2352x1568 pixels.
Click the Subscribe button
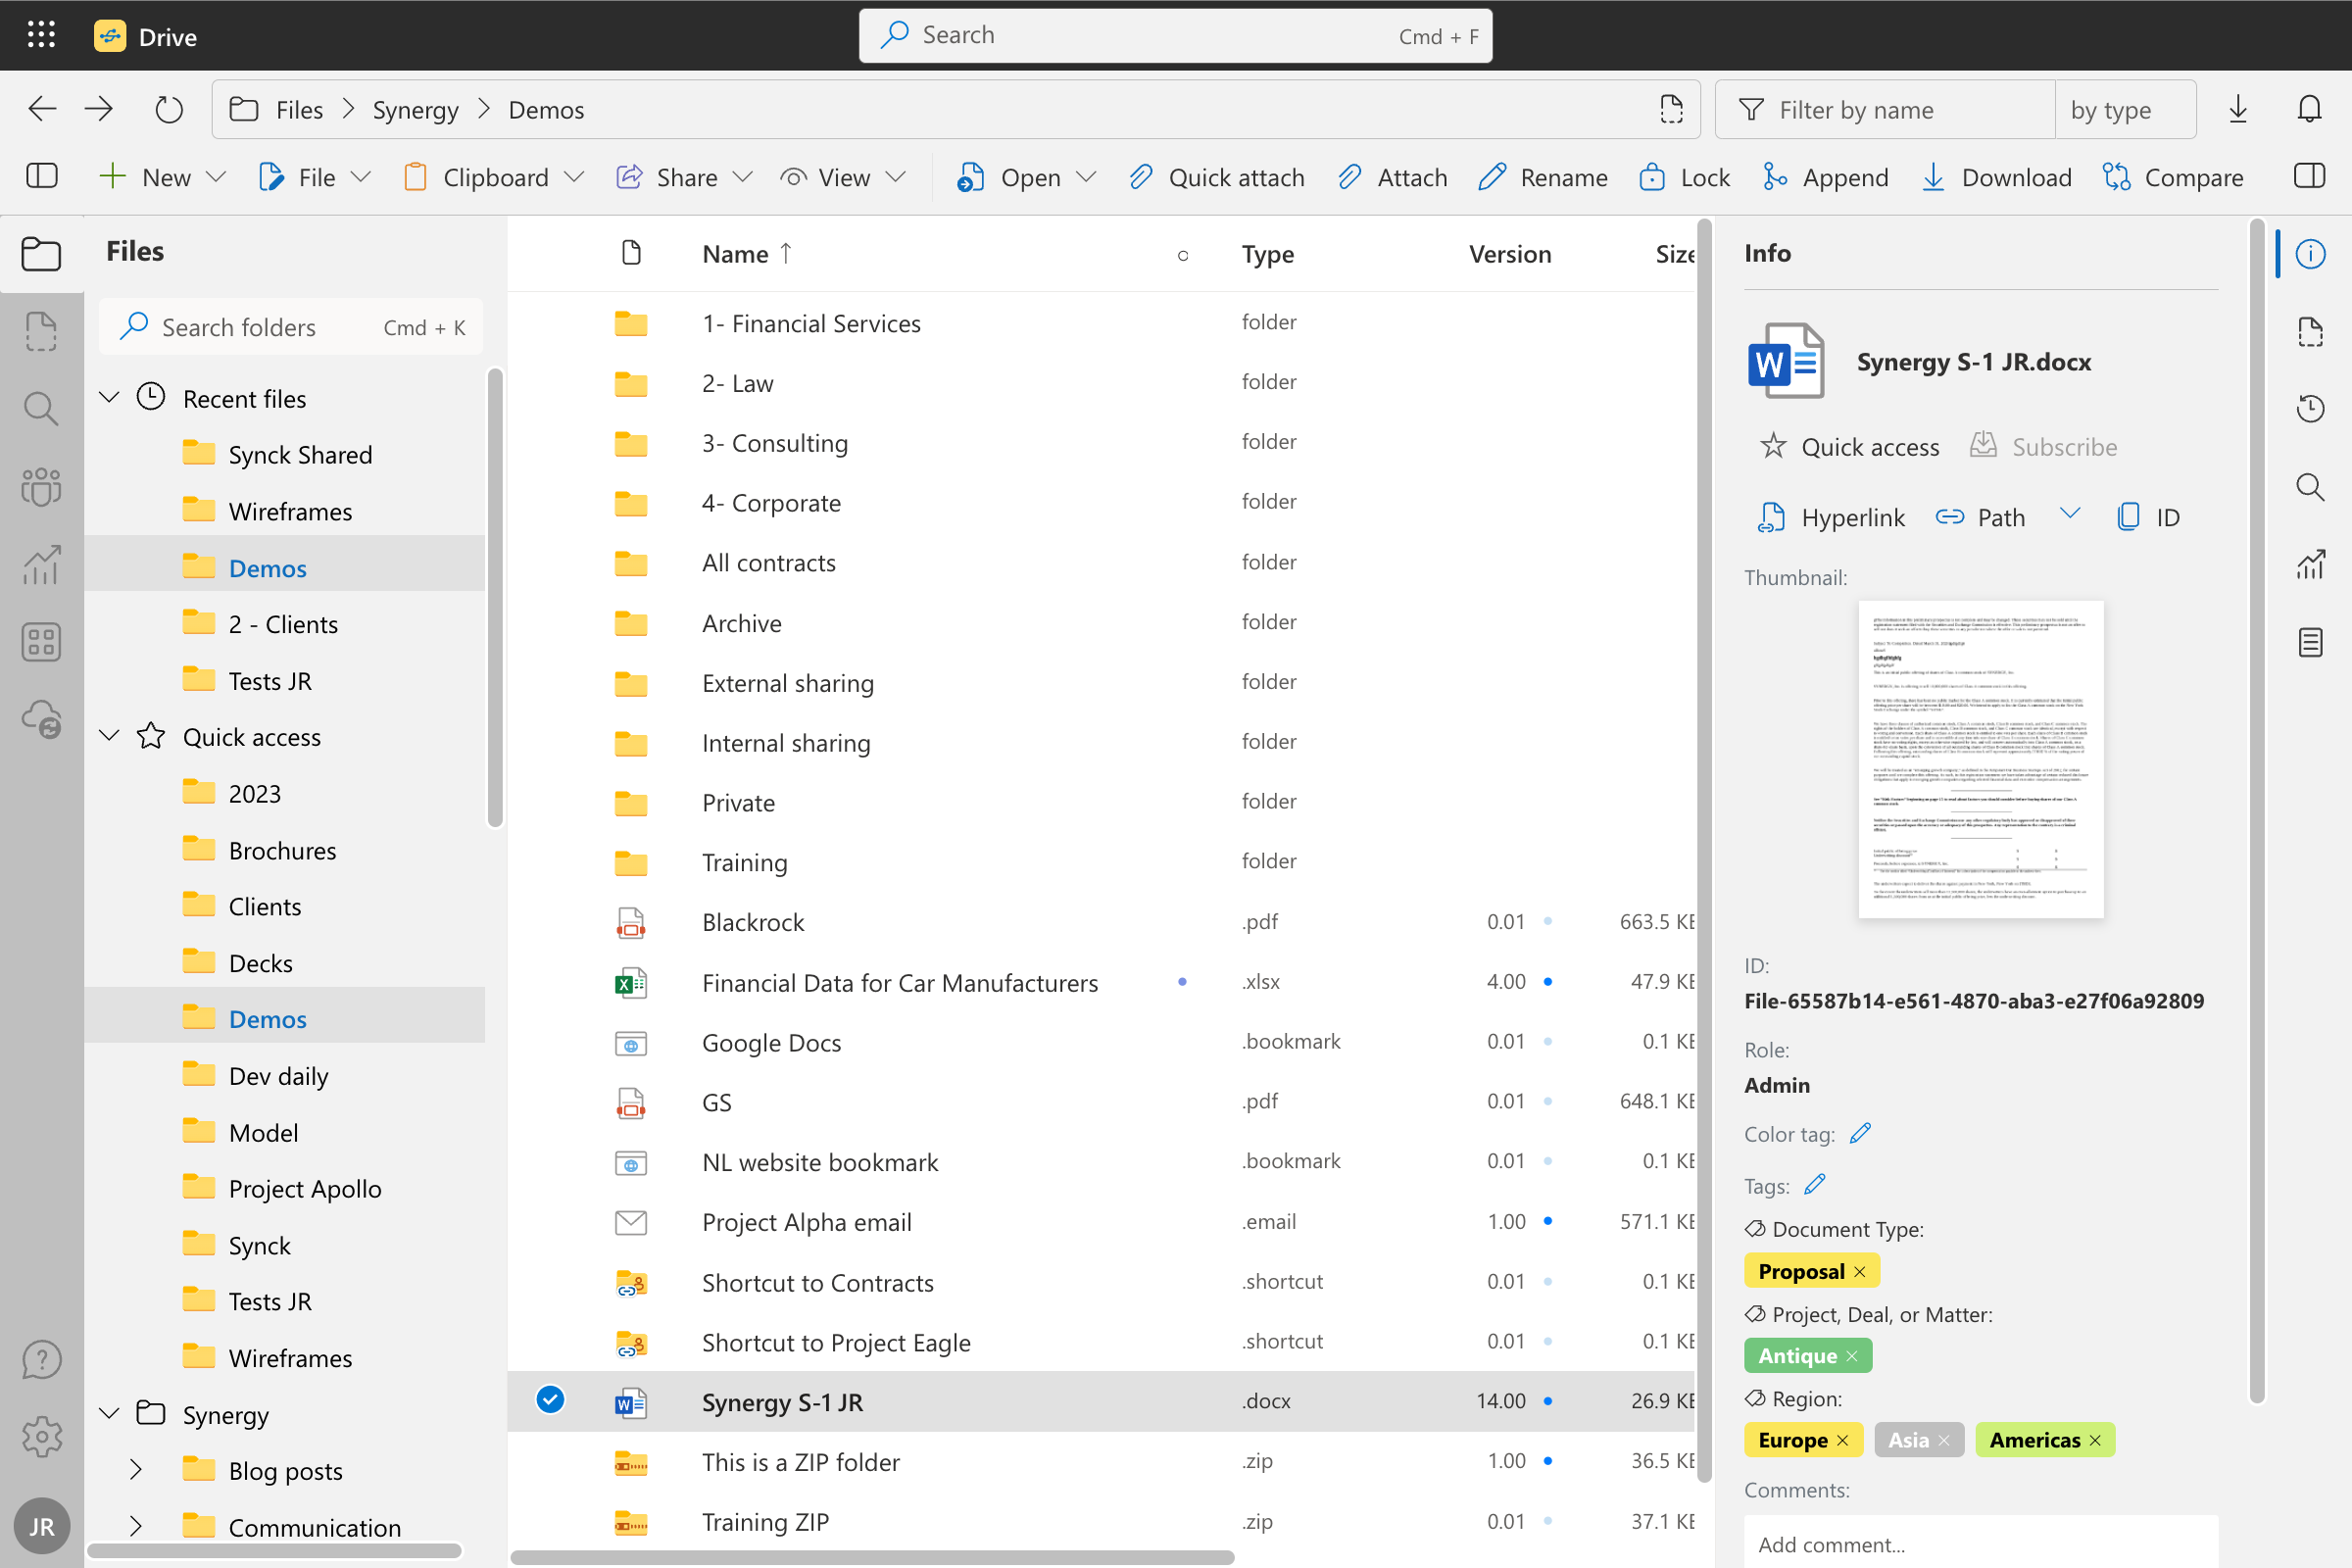click(x=2043, y=447)
